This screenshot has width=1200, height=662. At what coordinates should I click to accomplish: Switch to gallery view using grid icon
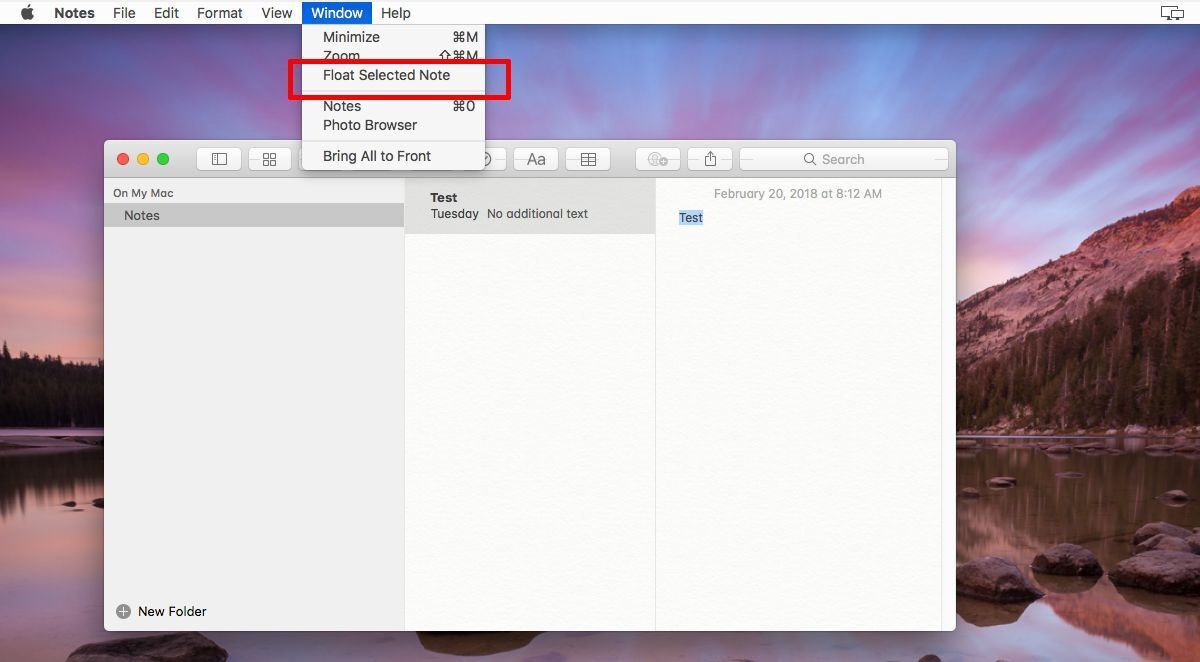point(269,158)
